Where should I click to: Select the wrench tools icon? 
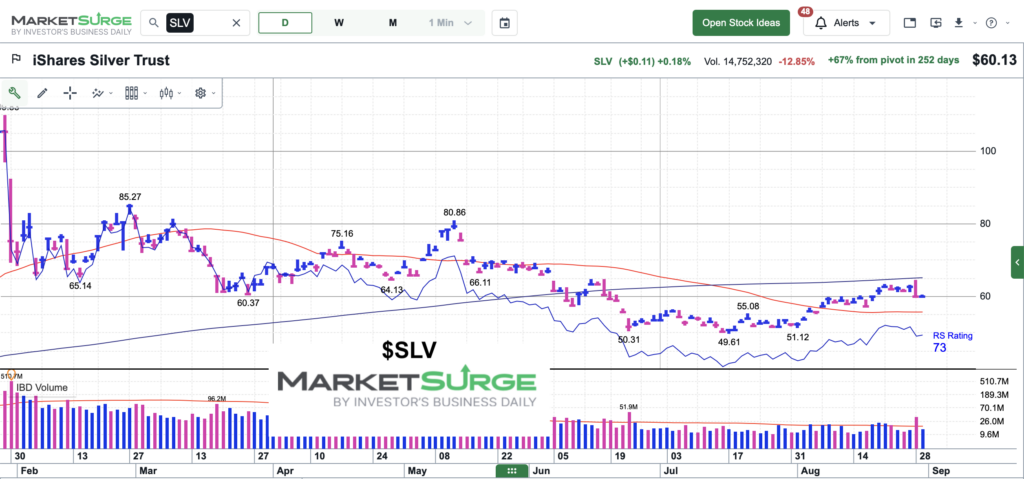[x=14, y=93]
